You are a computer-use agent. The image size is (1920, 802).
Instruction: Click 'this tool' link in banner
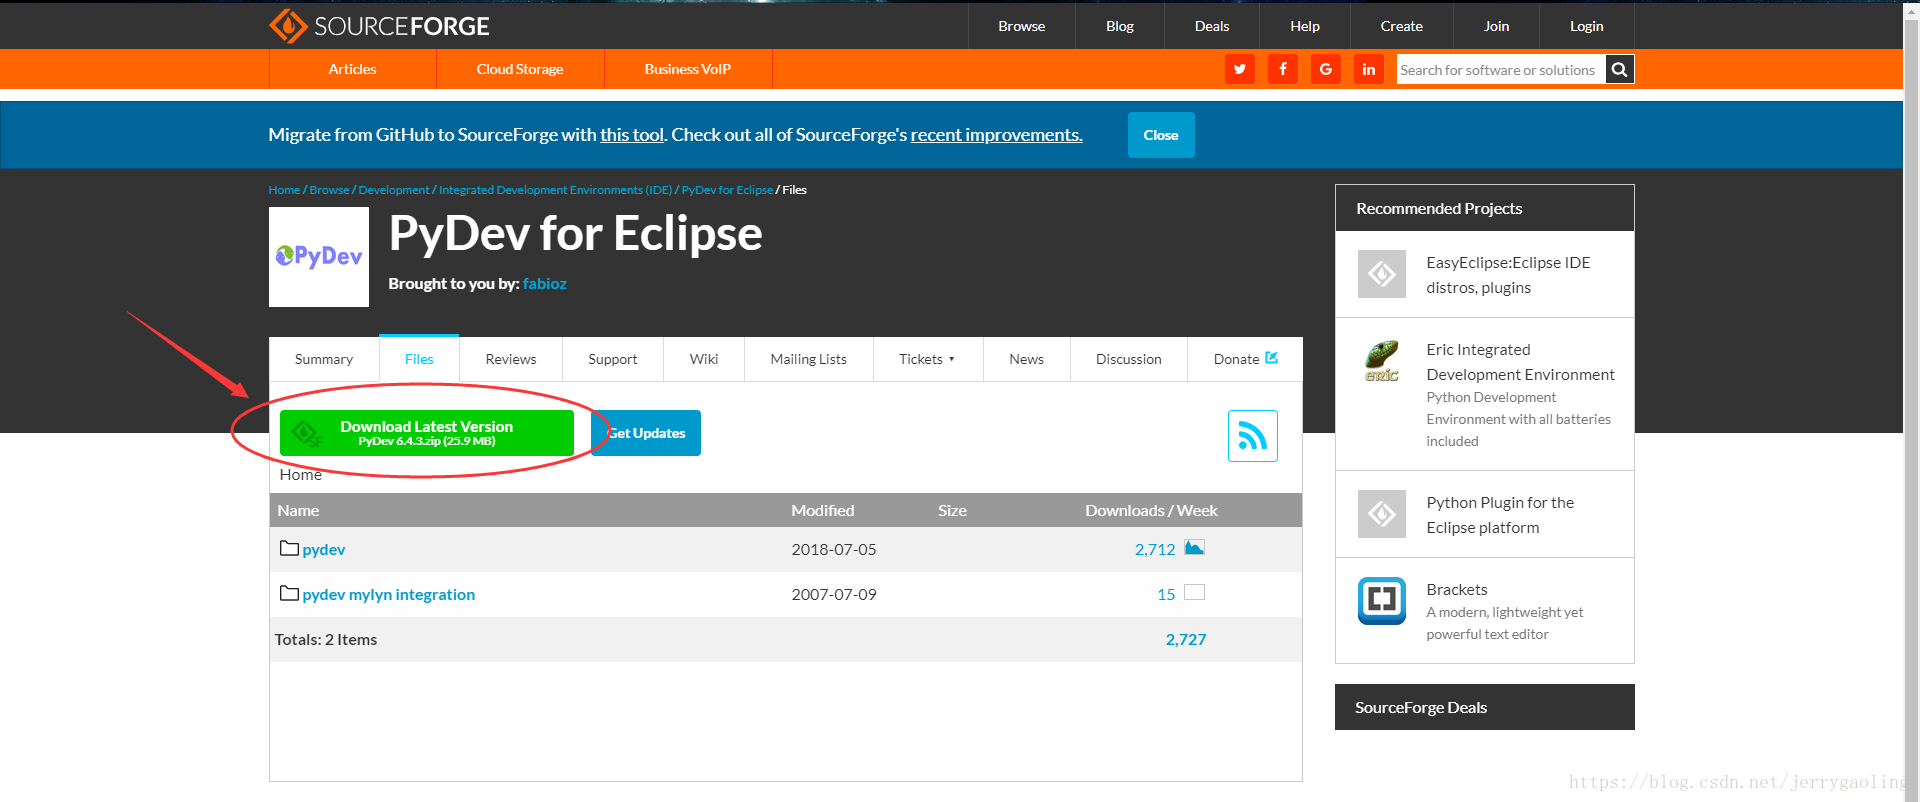coord(632,135)
